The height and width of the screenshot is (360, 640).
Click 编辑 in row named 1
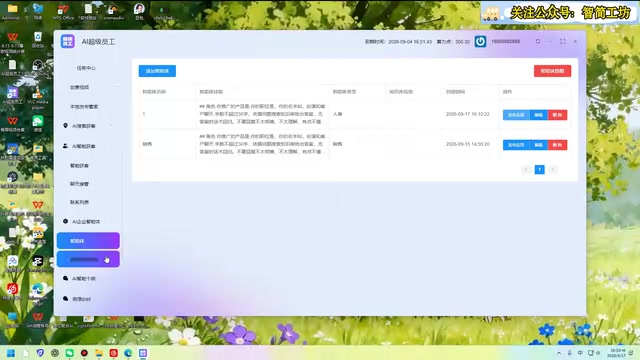pyautogui.click(x=538, y=115)
